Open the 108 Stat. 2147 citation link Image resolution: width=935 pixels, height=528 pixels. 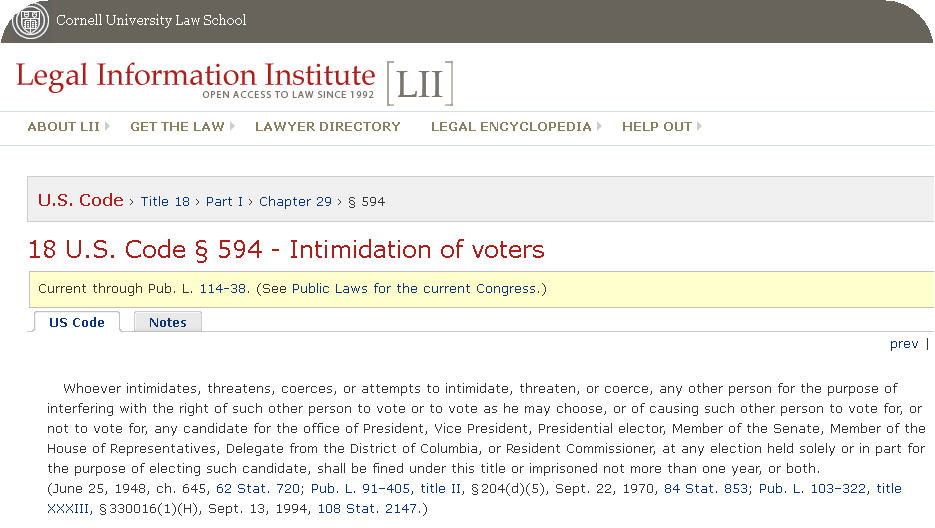[x=367, y=509]
